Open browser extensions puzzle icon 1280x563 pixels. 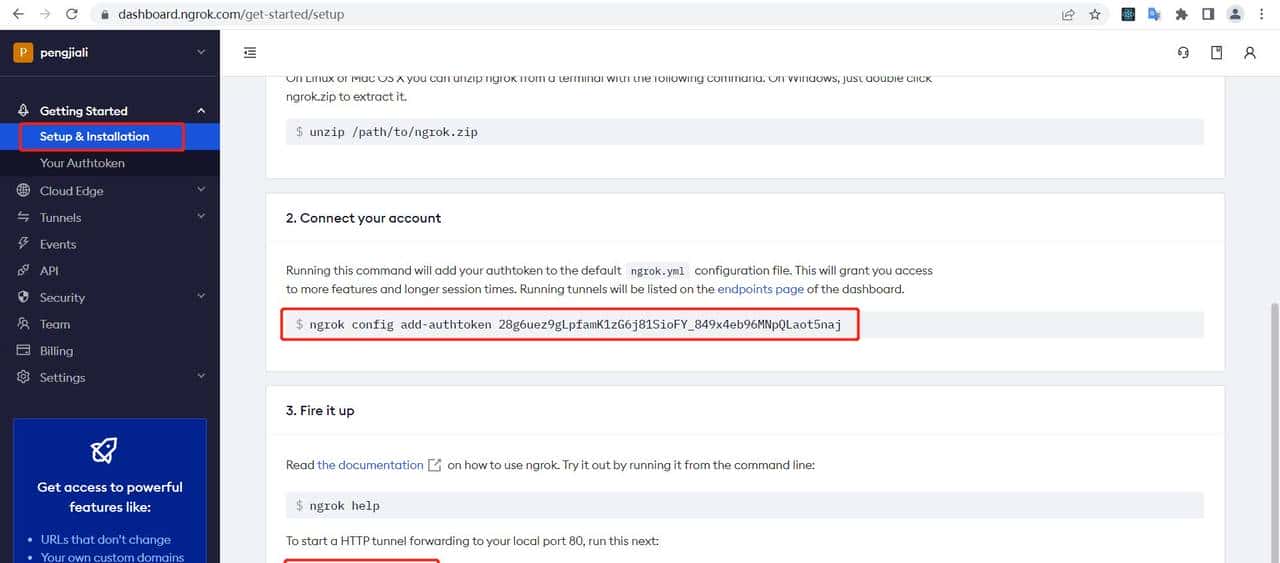coord(1181,14)
